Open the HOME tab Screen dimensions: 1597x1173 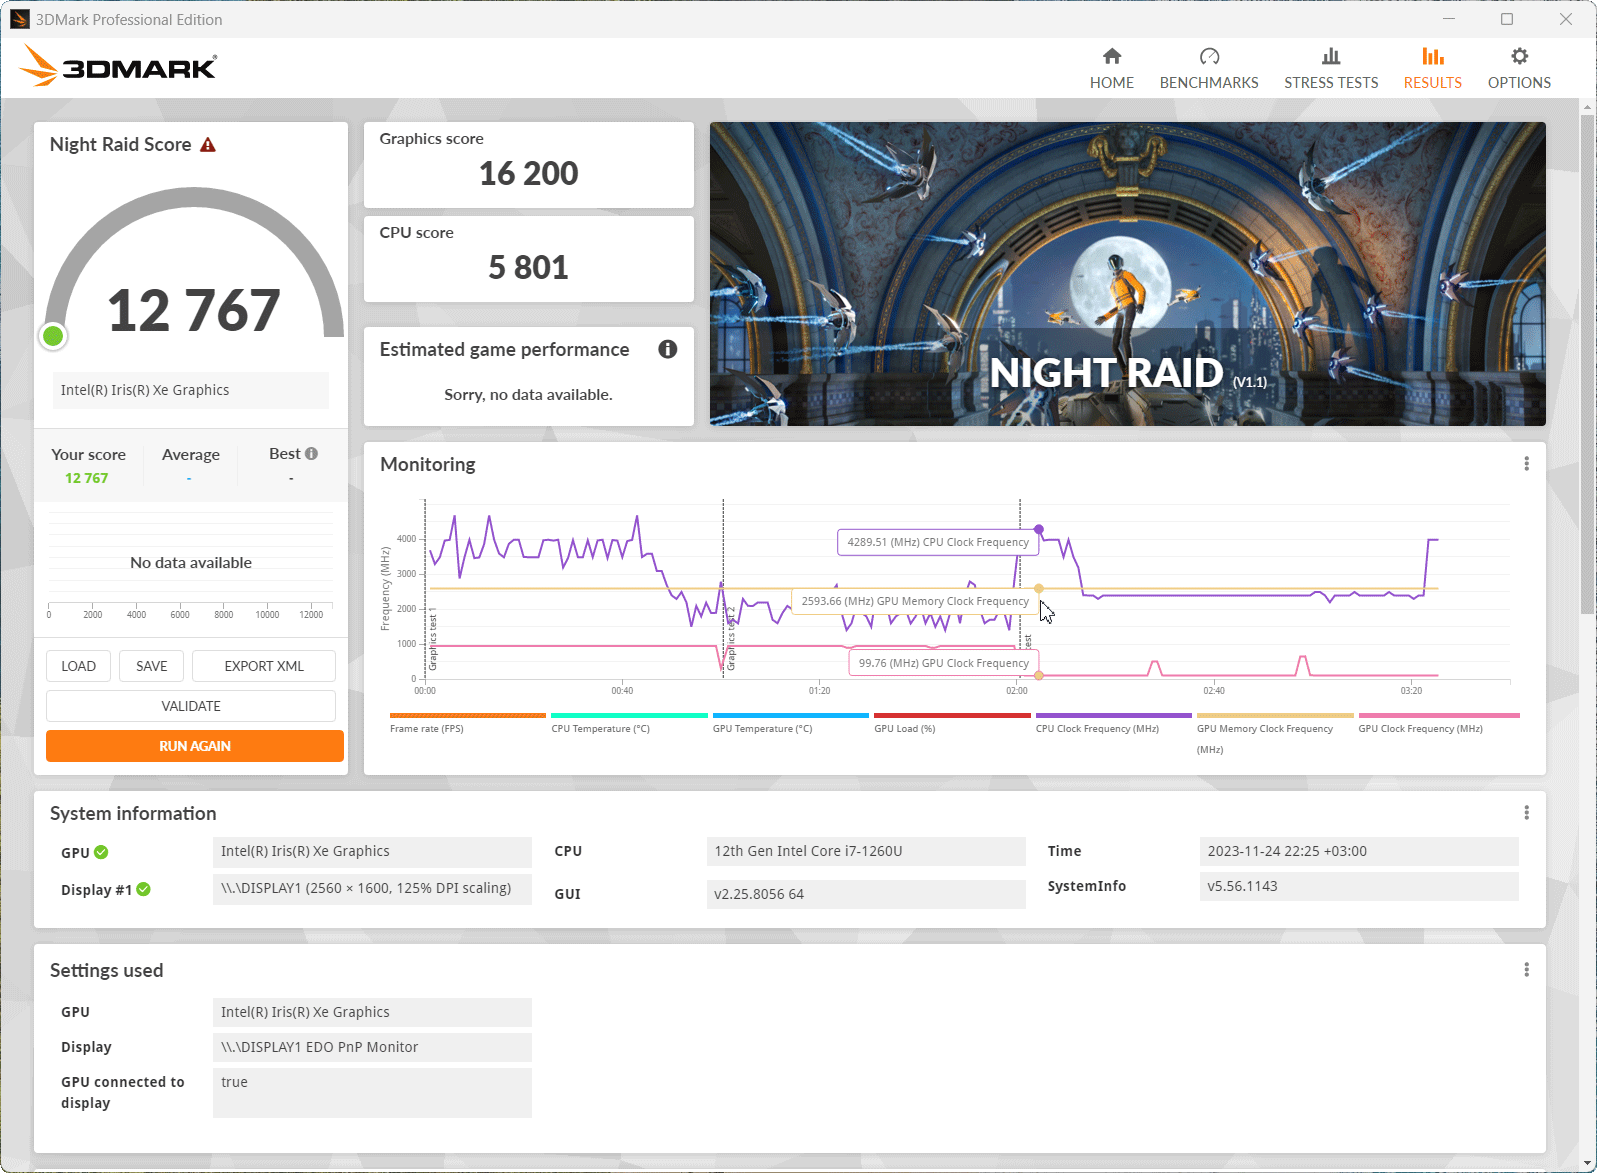(x=1111, y=68)
